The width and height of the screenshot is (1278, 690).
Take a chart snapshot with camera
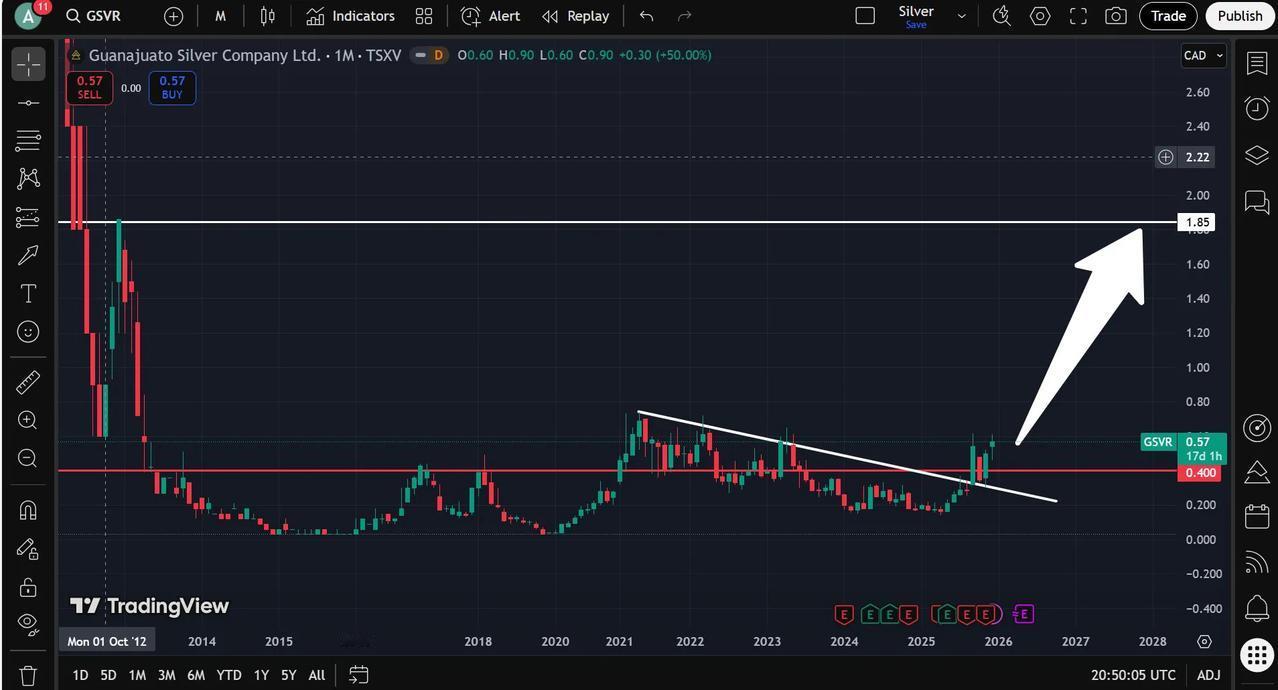point(1115,16)
